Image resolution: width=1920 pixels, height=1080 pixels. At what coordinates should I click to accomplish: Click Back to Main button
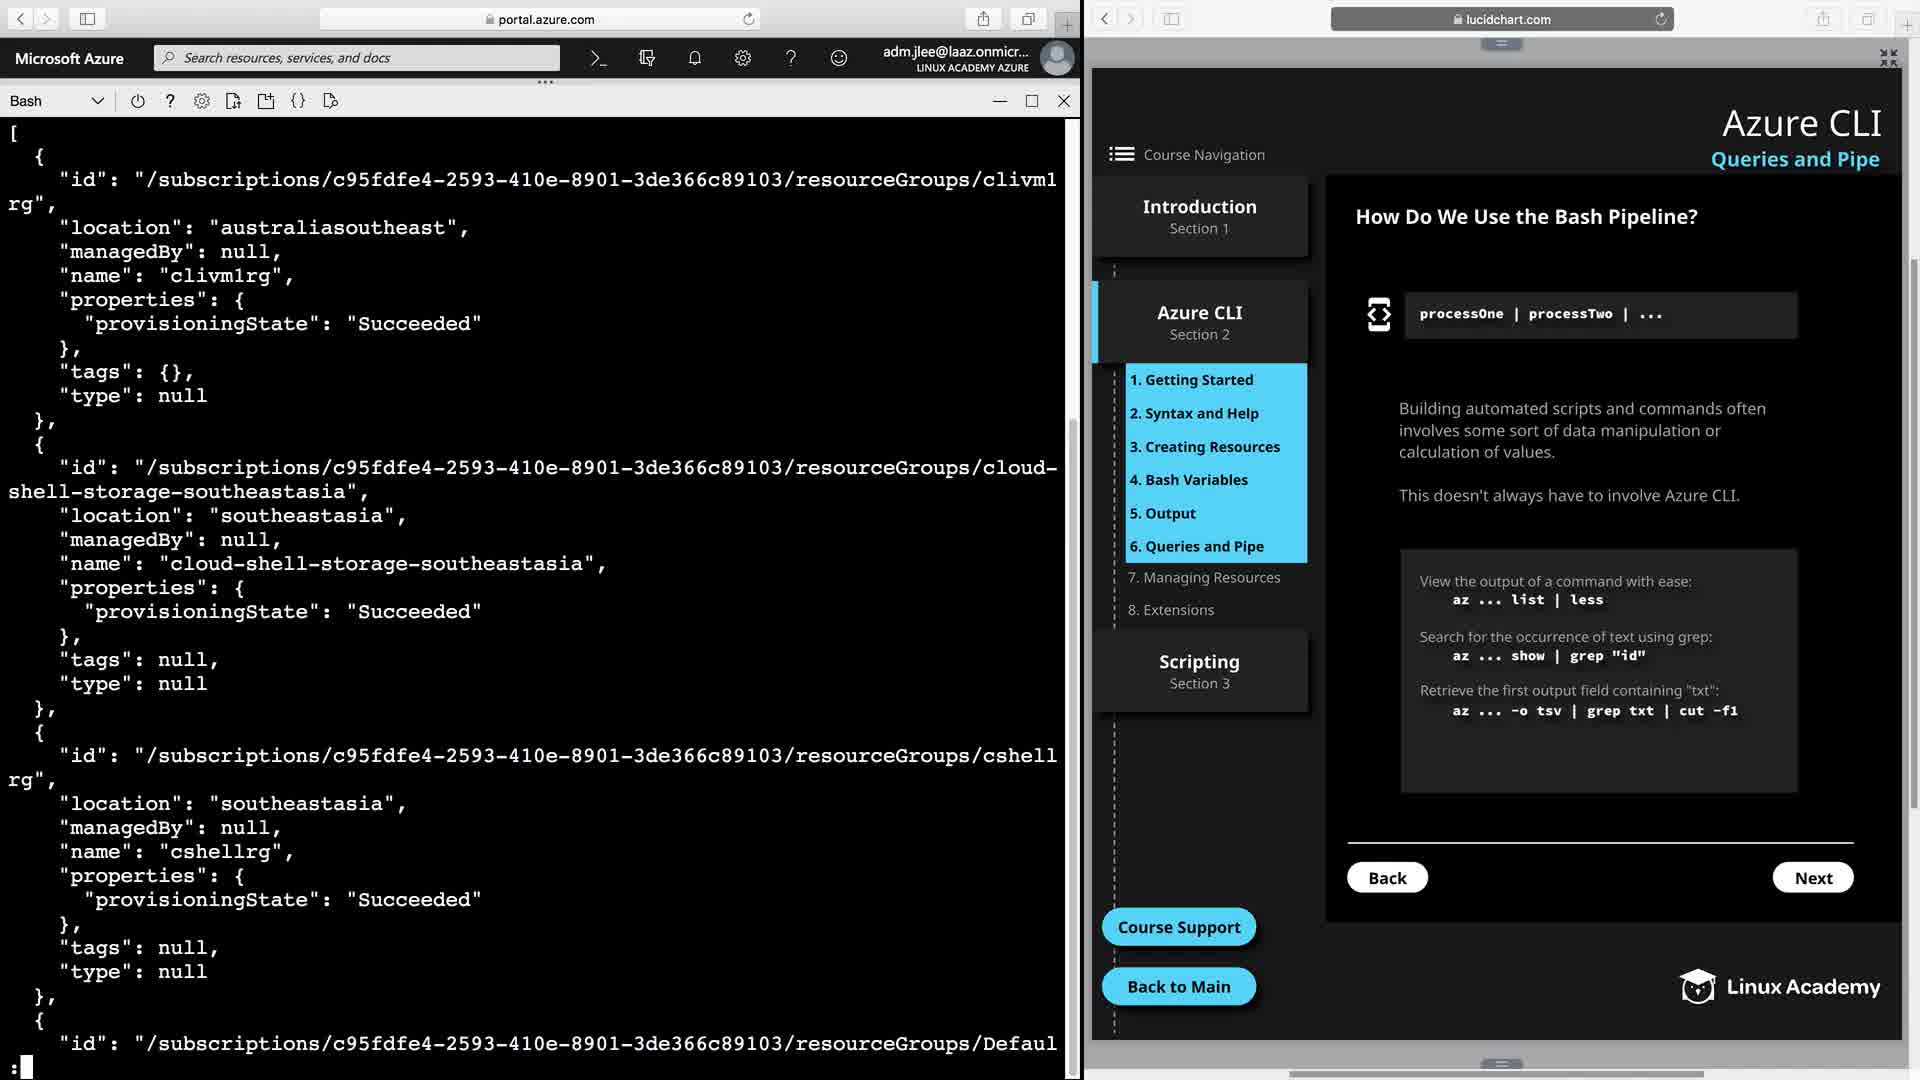pos(1179,987)
